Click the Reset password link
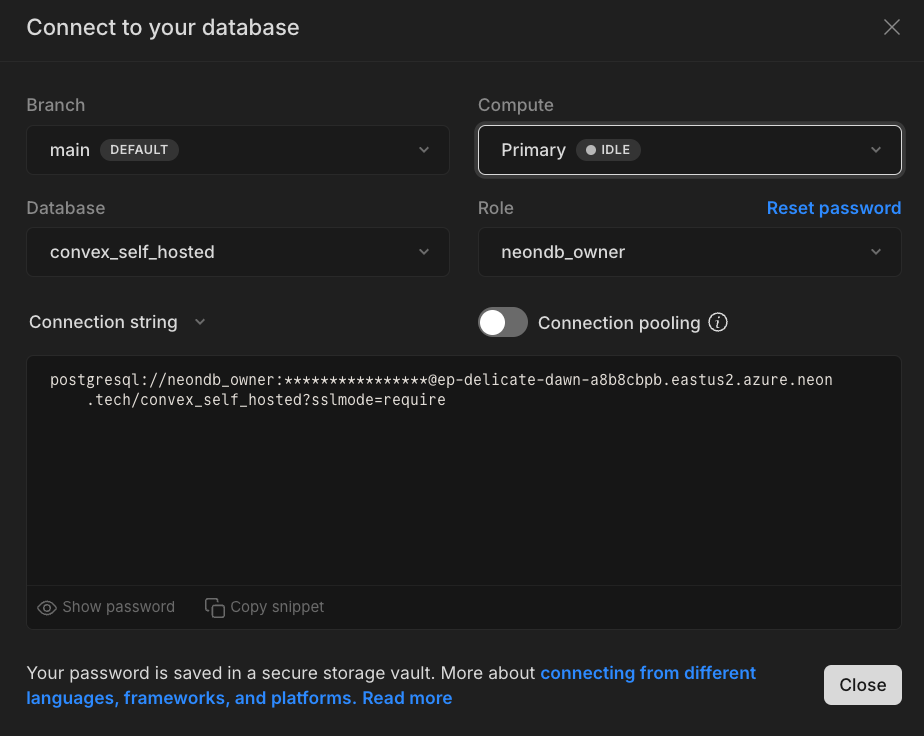This screenshot has height=736, width=924. pyautogui.click(x=833, y=208)
